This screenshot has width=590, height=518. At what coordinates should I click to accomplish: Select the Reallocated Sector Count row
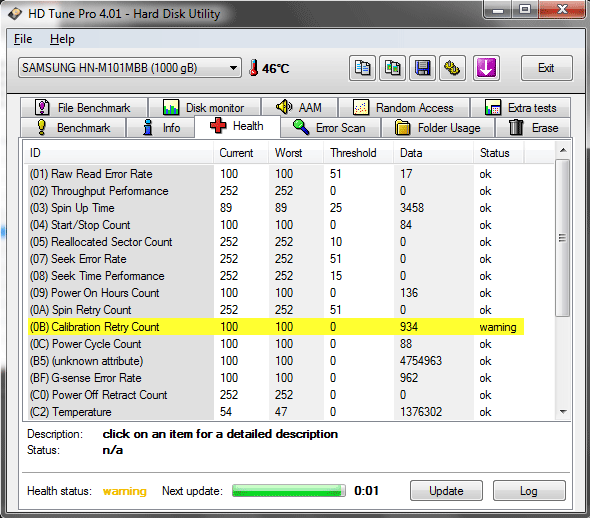pos(276,242)
